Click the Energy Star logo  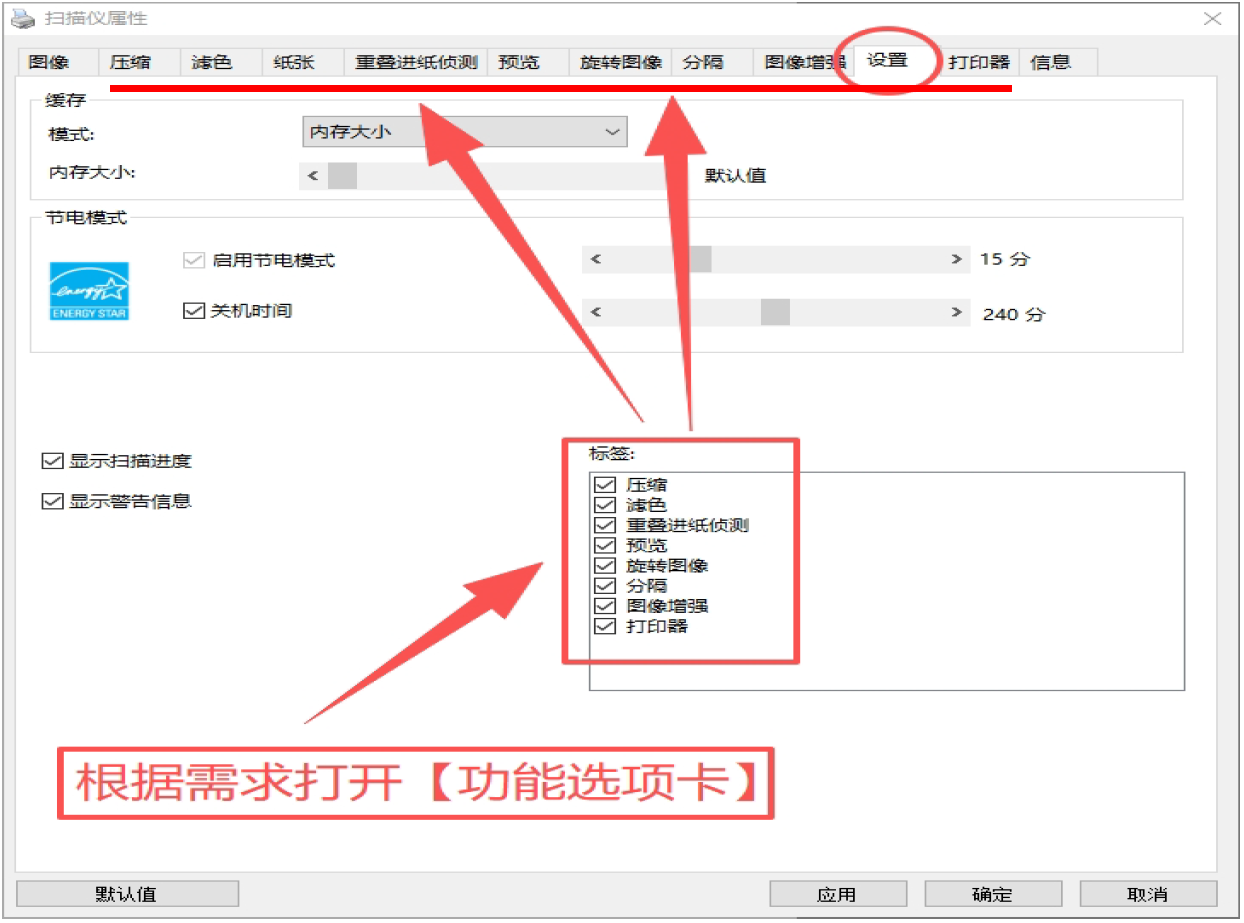[89, 291]
